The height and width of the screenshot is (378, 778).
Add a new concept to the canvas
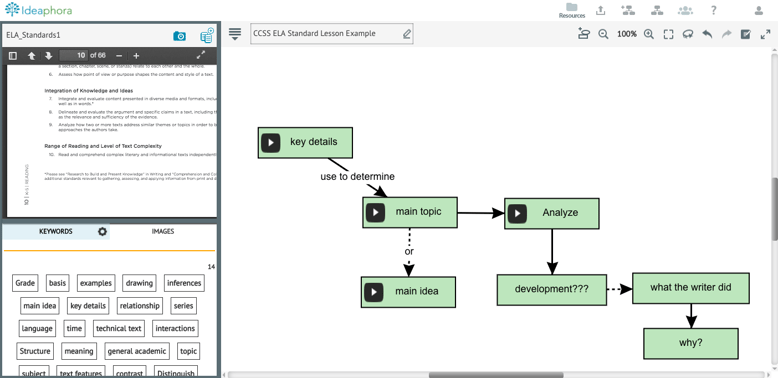click(x=584, y=34)
